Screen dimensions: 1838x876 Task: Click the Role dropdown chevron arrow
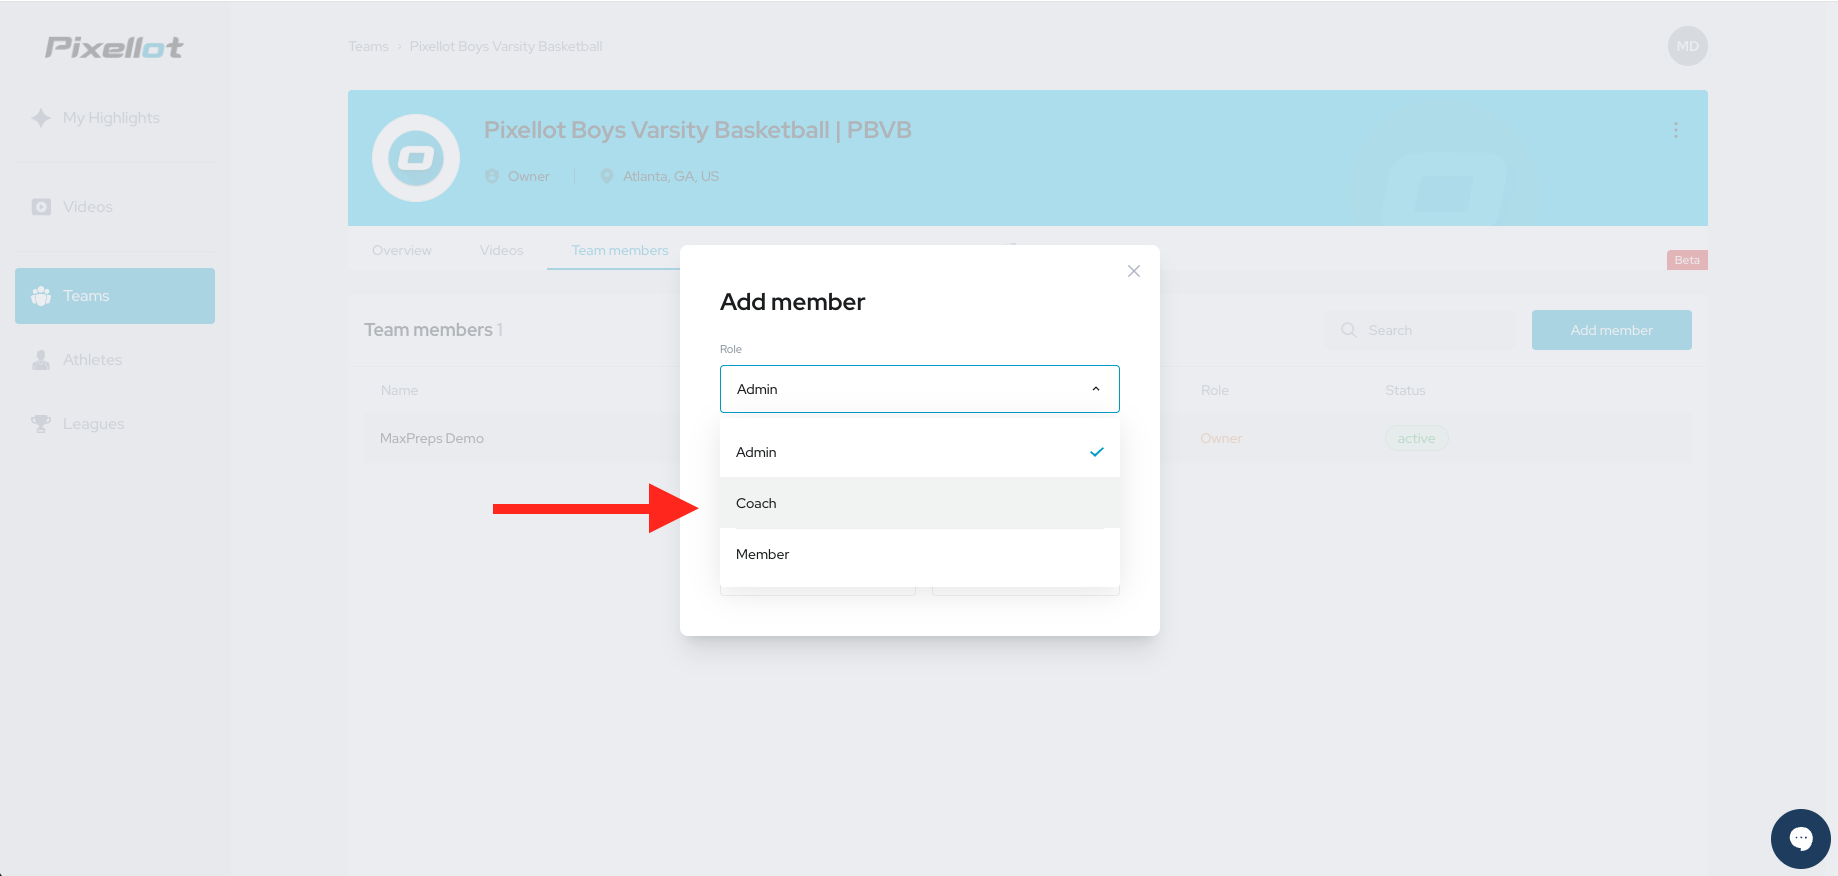[1096, 389]
